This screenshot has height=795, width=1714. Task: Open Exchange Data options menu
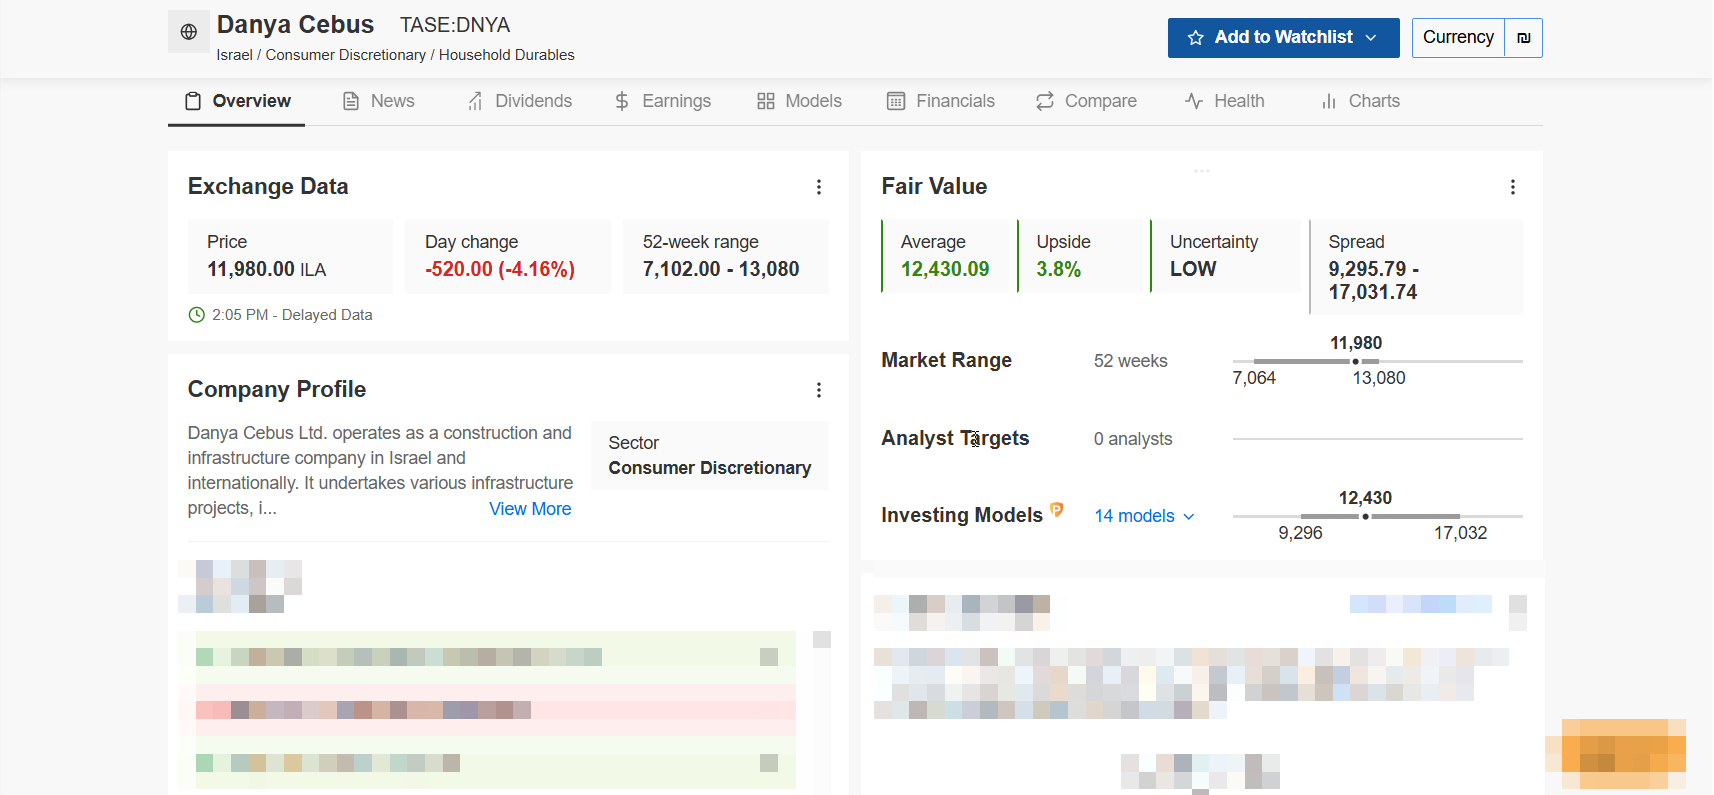pyautogui.click(x=819, y=187)
